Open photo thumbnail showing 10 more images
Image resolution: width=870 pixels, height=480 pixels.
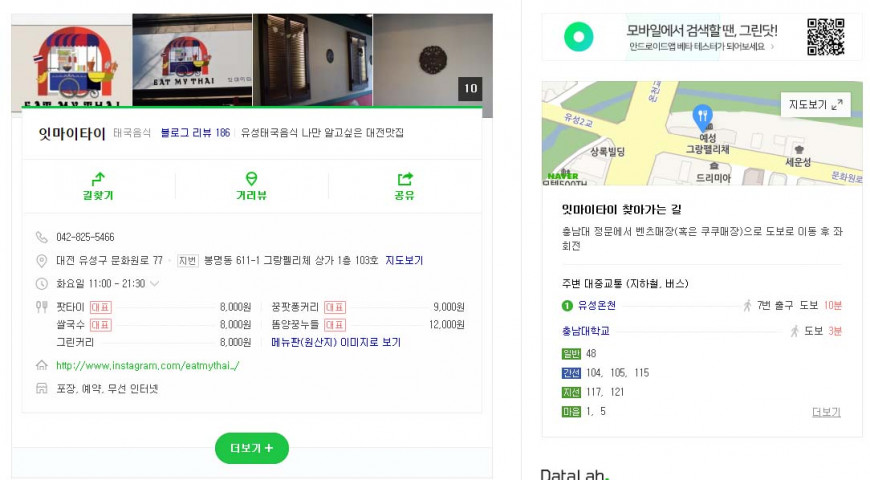pos(433,60)
